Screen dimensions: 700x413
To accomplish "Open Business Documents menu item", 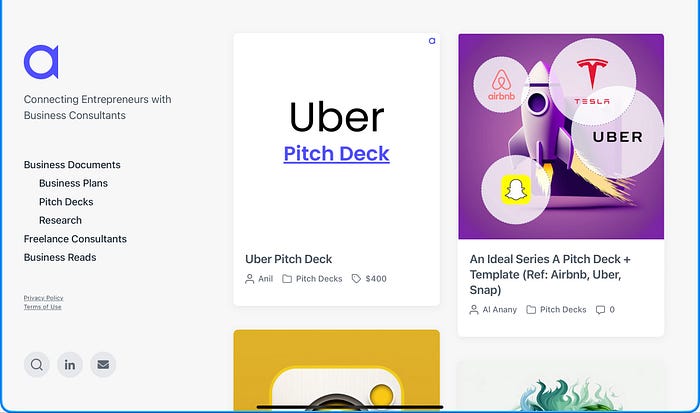I will coord(72,165).
